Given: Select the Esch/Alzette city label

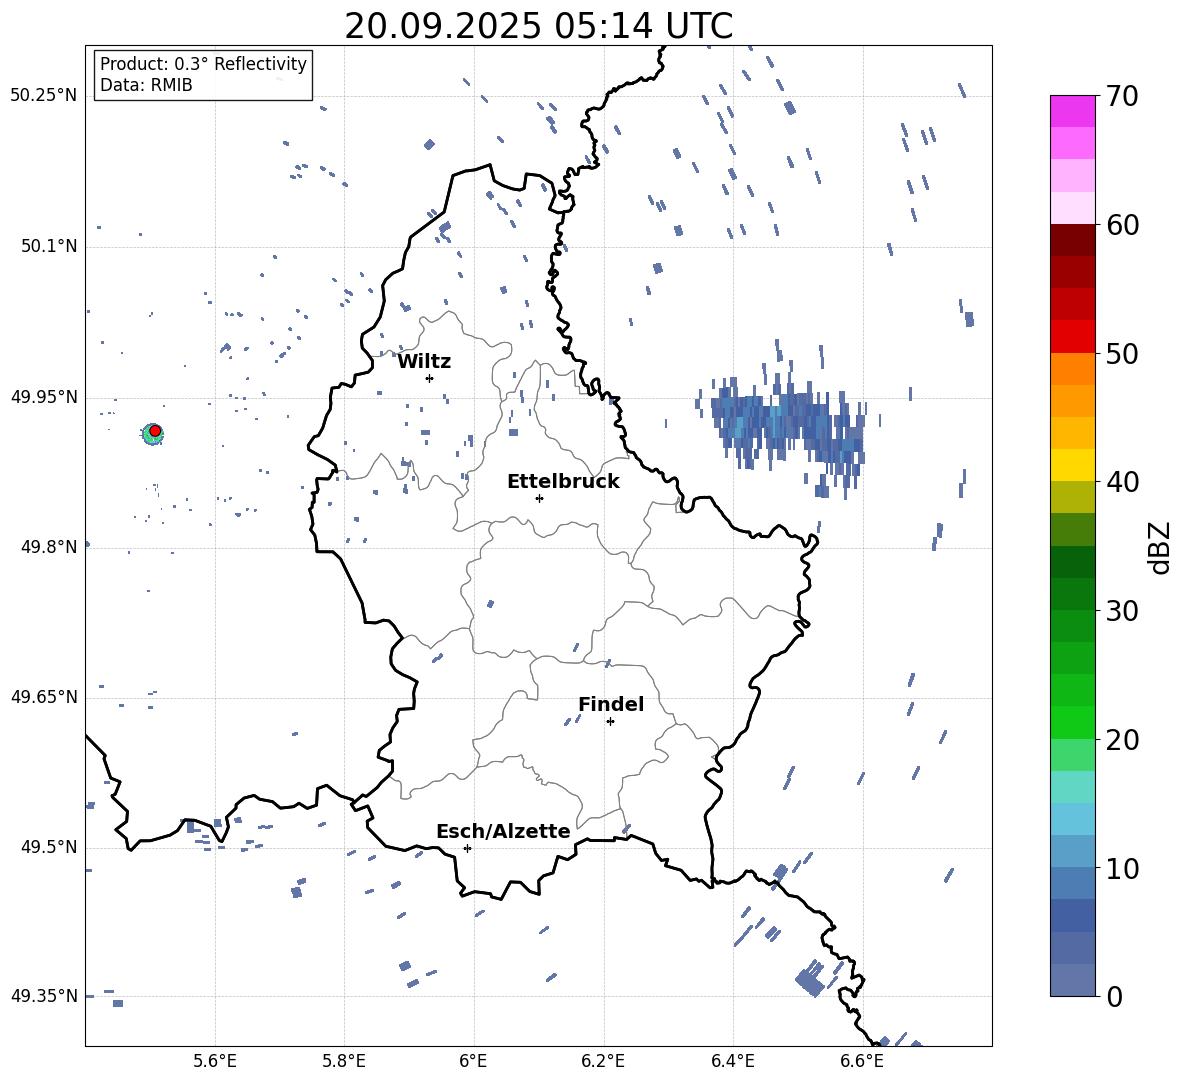Looking at the screenshot, I should [503, 831].
